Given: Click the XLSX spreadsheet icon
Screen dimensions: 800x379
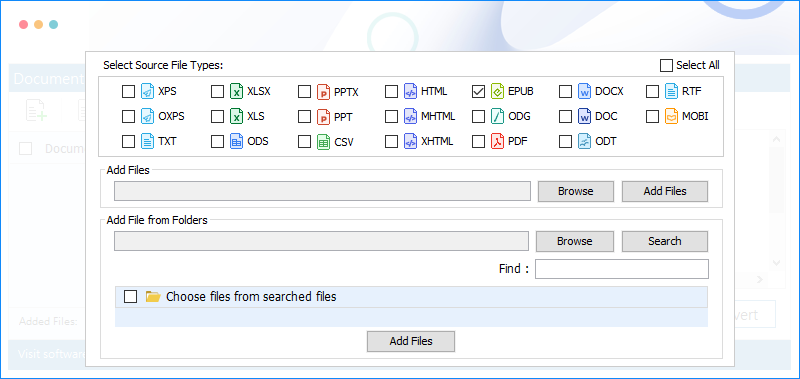Looking at the screenshot, I should pyautogui.click(x=236, y=92).
